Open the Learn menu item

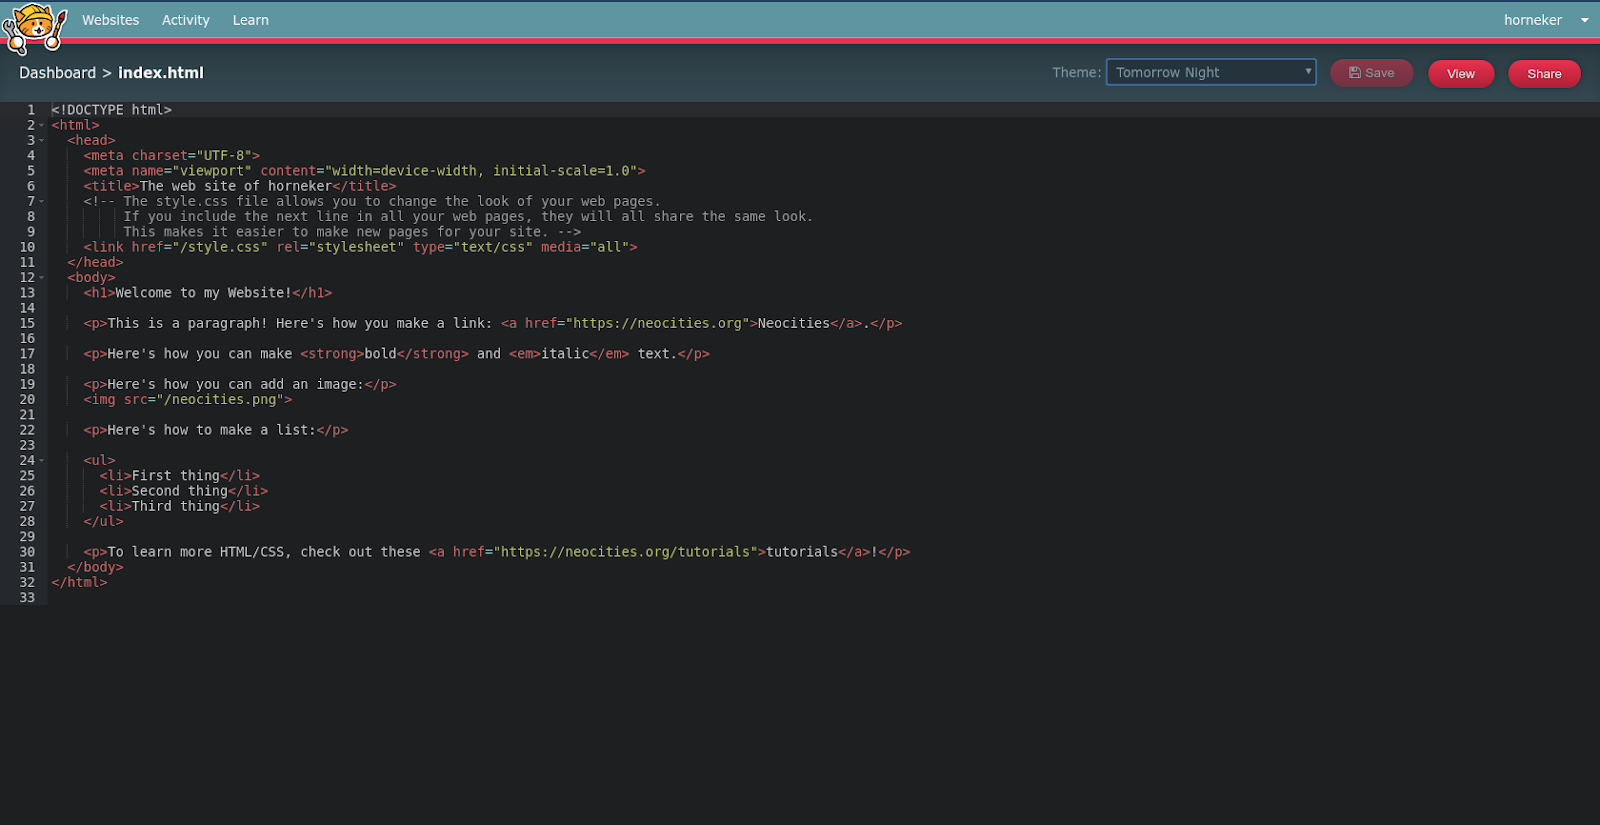coord(251,20)
